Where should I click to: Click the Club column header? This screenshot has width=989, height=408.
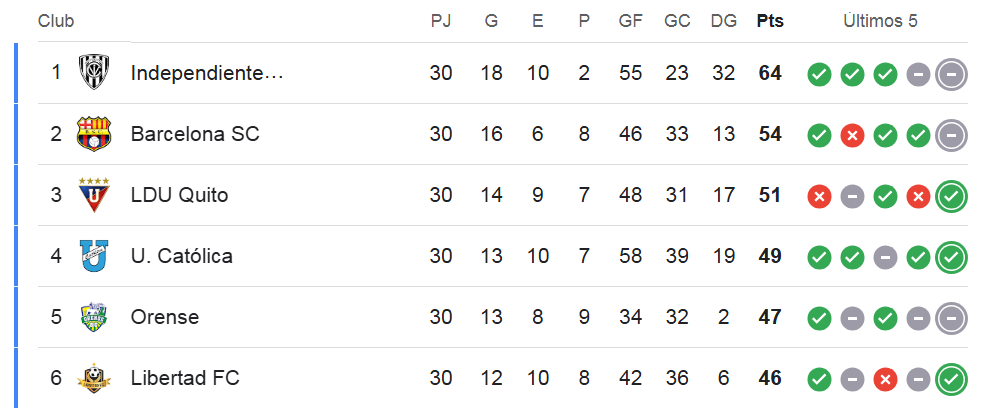tap(56, 21)
